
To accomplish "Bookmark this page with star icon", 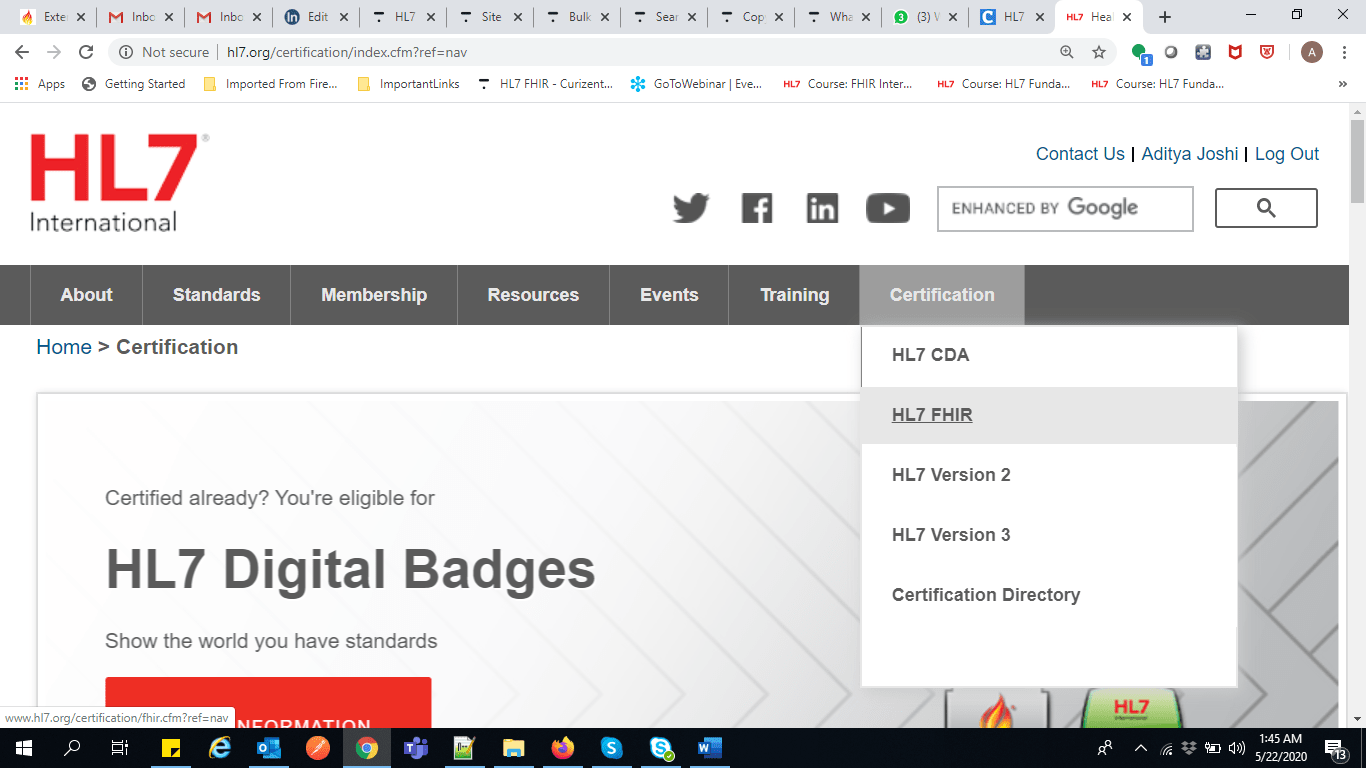I will pos(1099,52).
